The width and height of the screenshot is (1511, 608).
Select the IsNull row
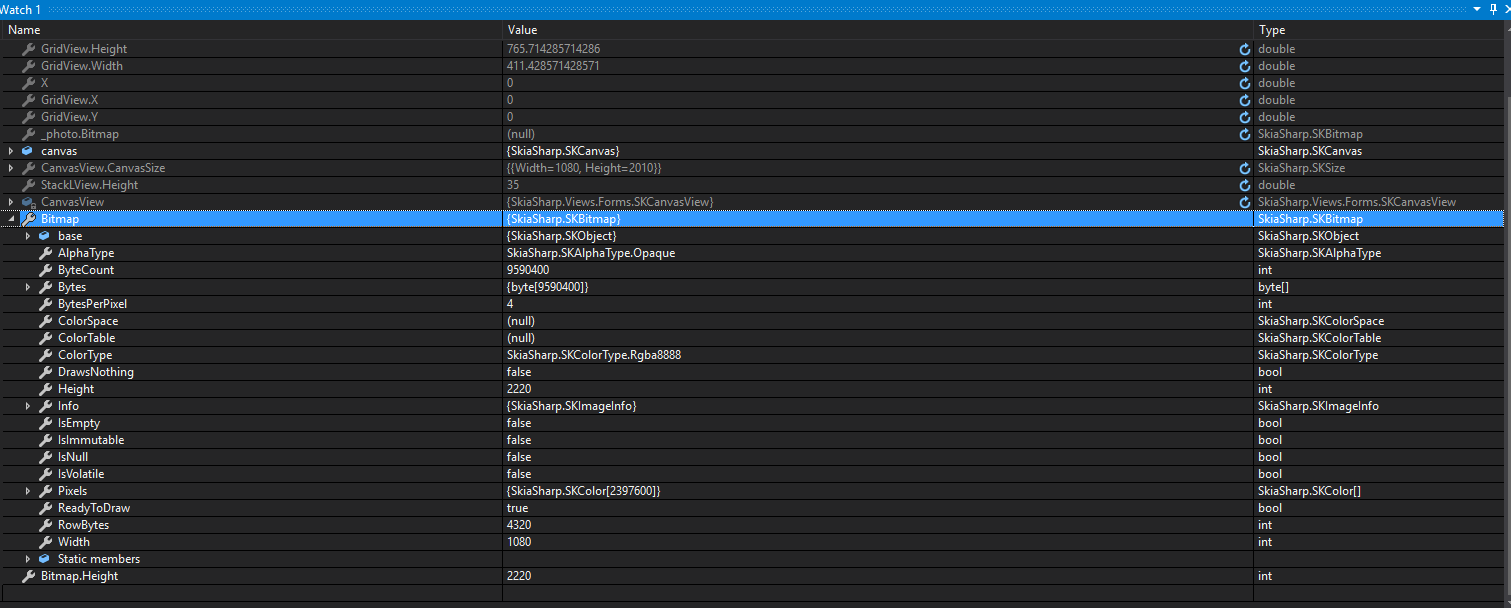tap(751, 457)
